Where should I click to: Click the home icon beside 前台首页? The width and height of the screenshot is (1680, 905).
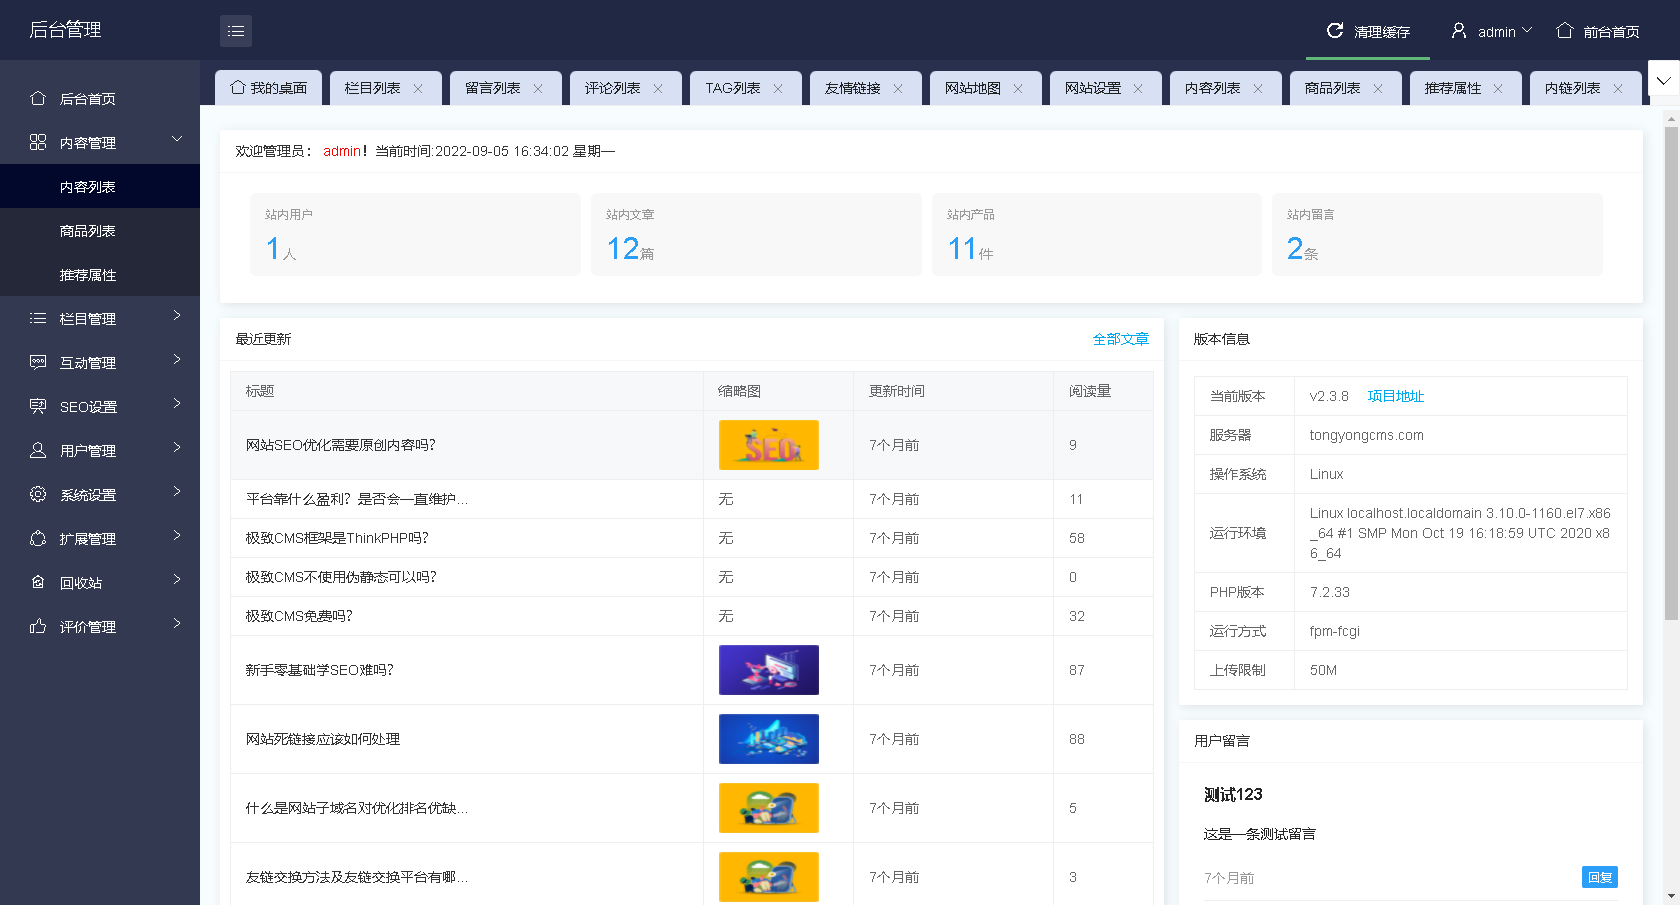[x=1565, y=31]
